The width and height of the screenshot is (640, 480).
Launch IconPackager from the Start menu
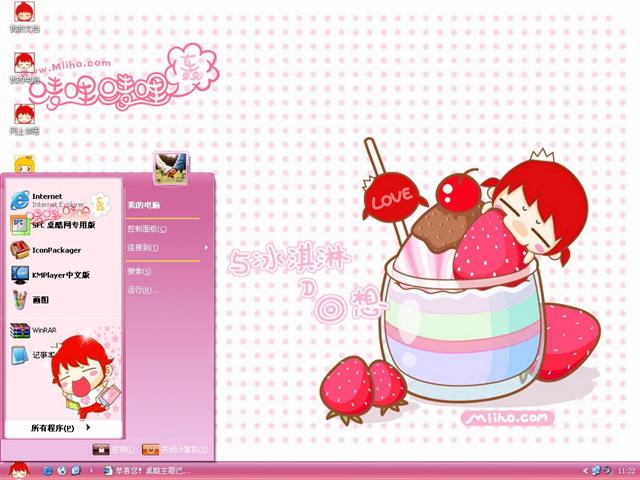46,250
